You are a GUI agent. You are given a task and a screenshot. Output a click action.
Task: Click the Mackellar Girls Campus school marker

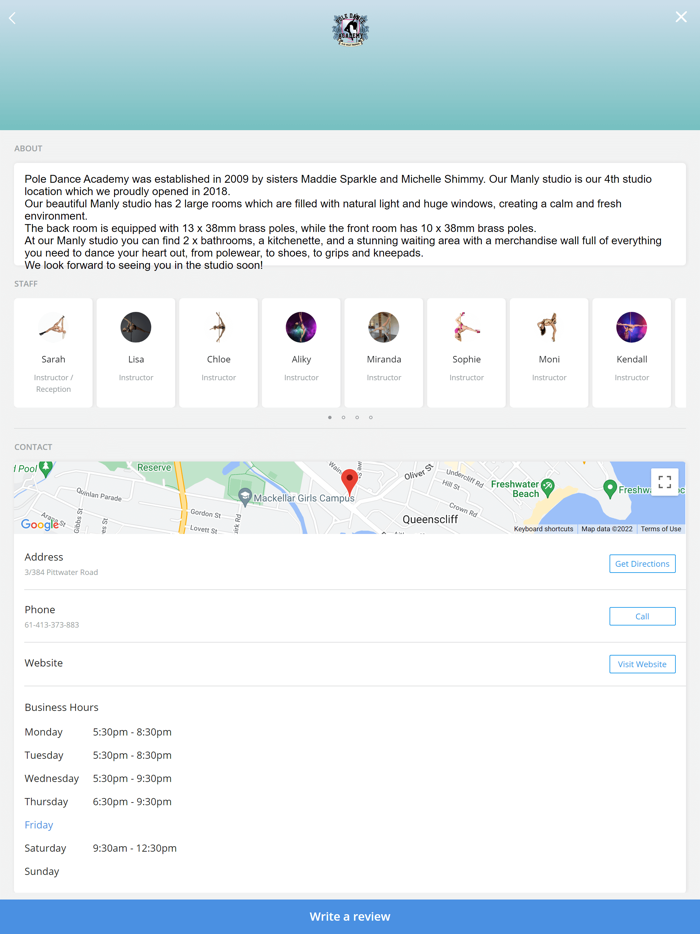[x=244, y=496]
